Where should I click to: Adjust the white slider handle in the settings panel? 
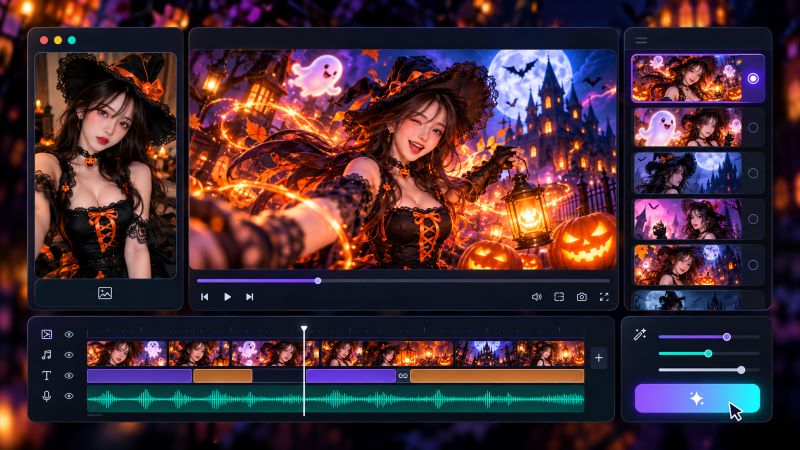pyautogui.click(x=741, y=370)
